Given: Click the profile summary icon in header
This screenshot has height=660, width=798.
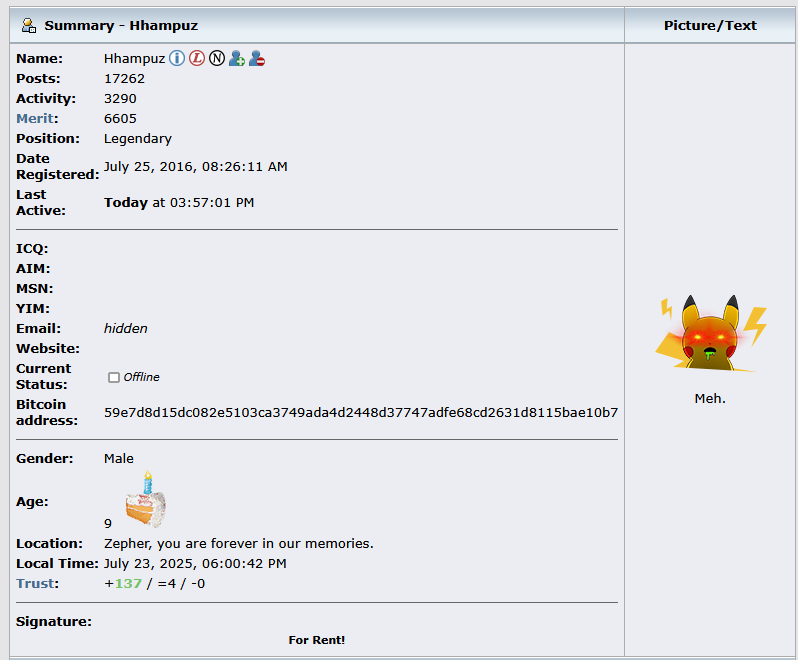Looking at the screenshot, I should tap(29, 25).
